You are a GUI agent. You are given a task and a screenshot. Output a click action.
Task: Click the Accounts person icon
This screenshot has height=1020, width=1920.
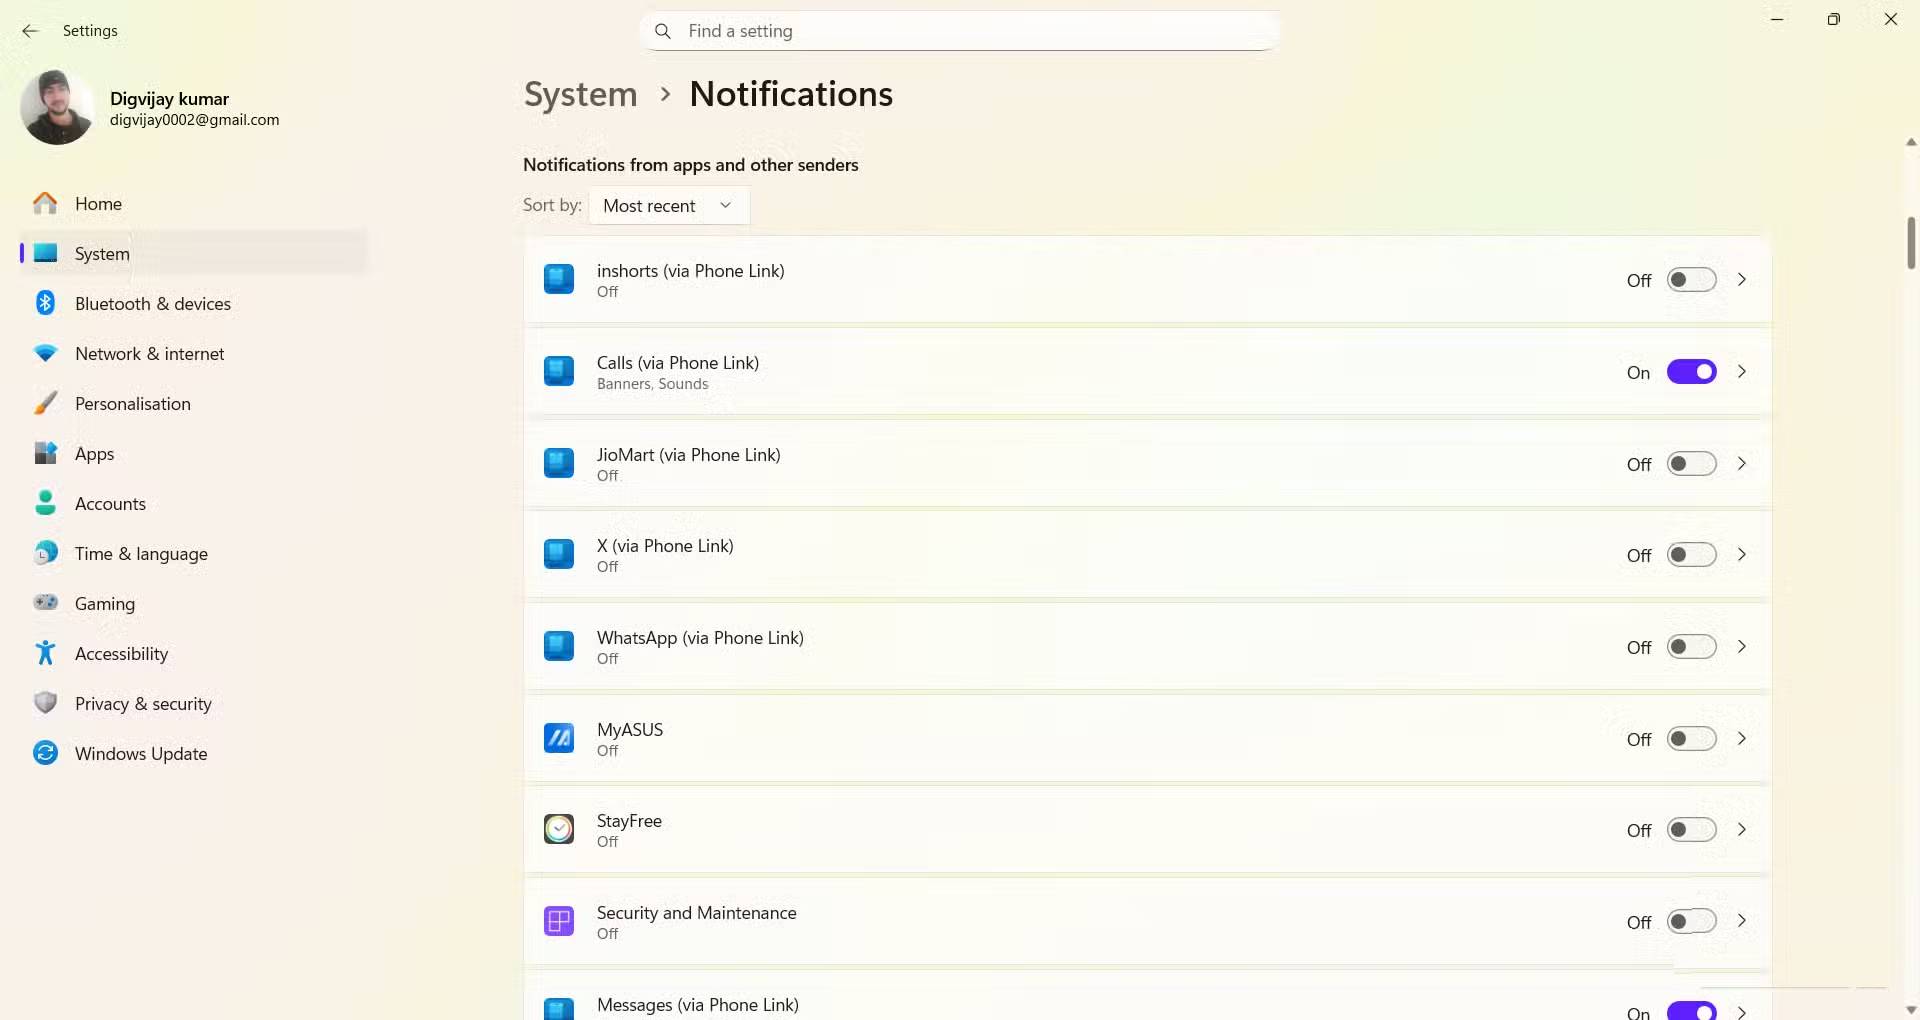tap(45, 503)
